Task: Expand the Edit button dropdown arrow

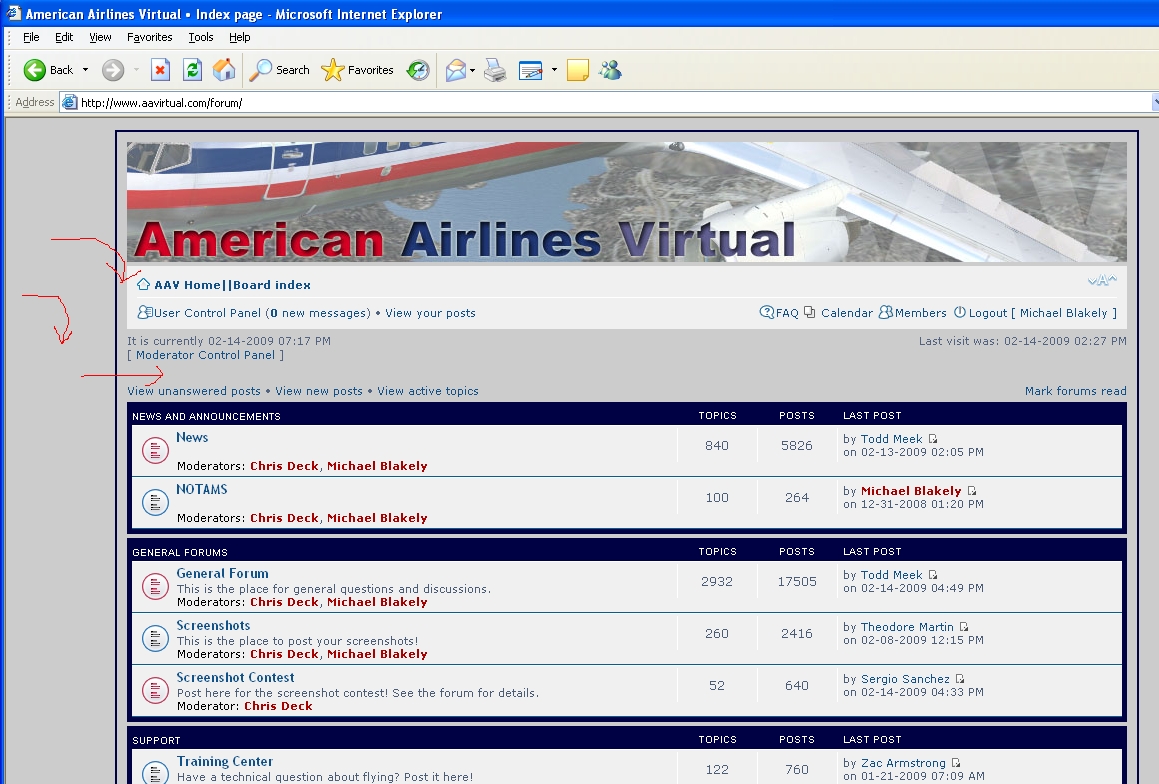Action: [554, 70]
